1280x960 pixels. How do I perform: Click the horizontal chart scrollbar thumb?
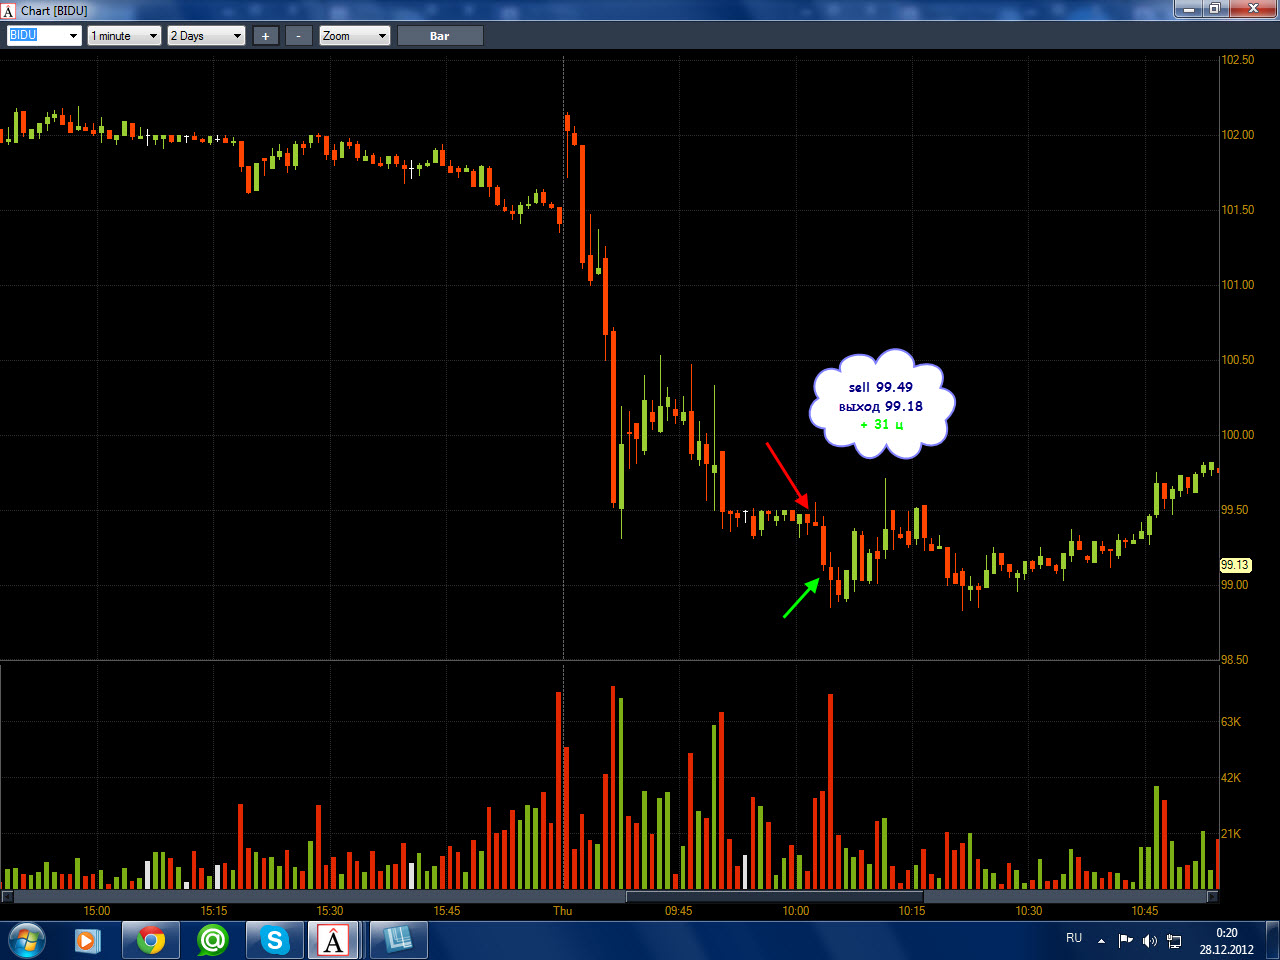pos(775,897)
